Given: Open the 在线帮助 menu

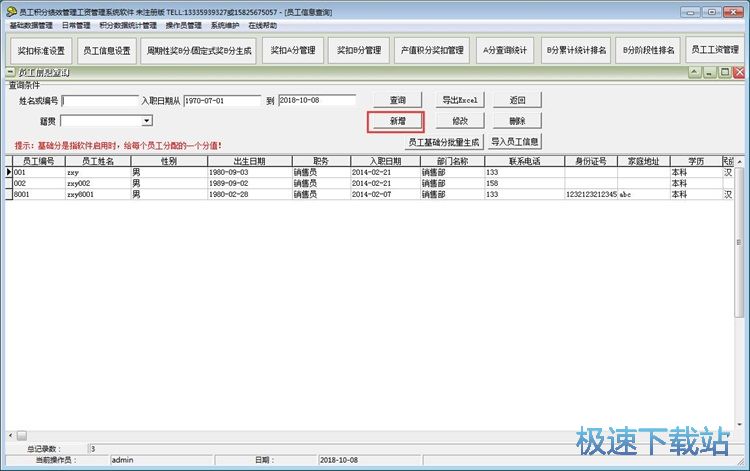Looking at the screenshot, I should [x=262, y=25].
